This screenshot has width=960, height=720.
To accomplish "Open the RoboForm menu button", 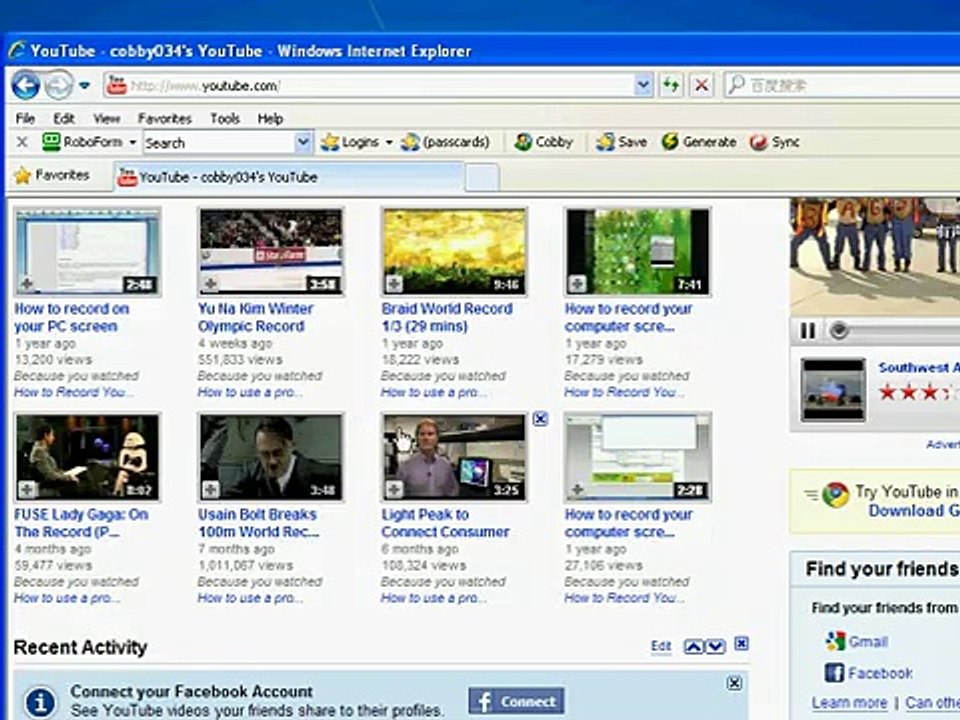I will click(89, 142).
